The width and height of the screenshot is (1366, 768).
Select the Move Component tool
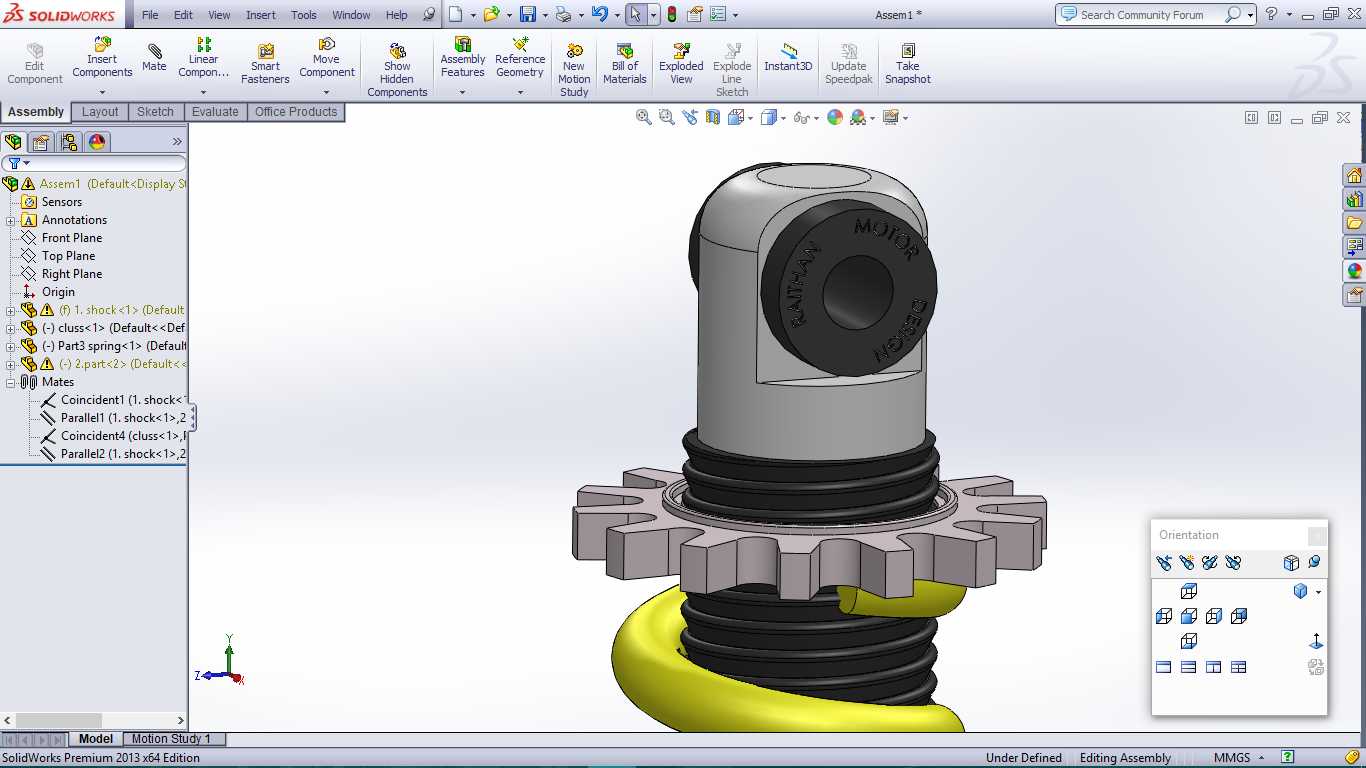click(326, 57)
